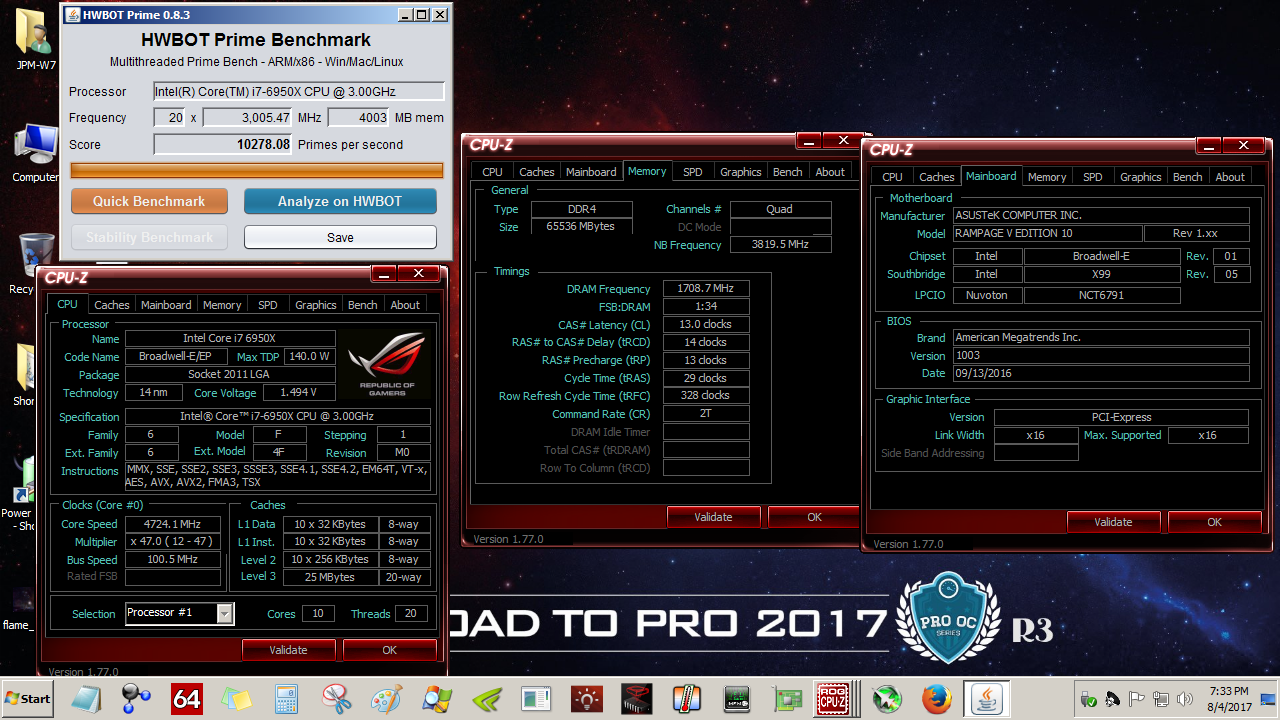Open About tab in the Memory window
The image size is (1280, 720).
pos(830,172)
